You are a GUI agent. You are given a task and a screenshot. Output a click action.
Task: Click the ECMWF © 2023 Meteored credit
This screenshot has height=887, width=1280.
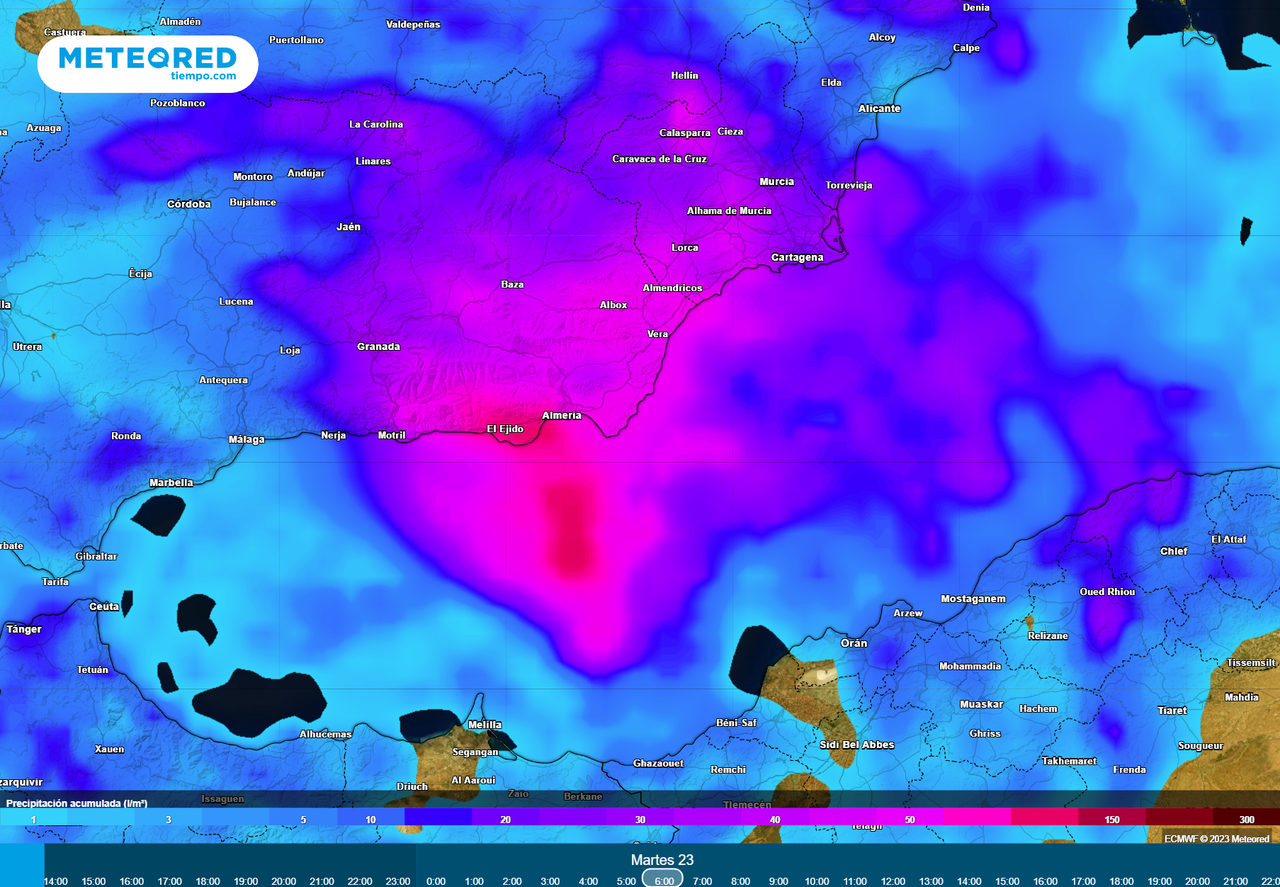click(1216, 838)
